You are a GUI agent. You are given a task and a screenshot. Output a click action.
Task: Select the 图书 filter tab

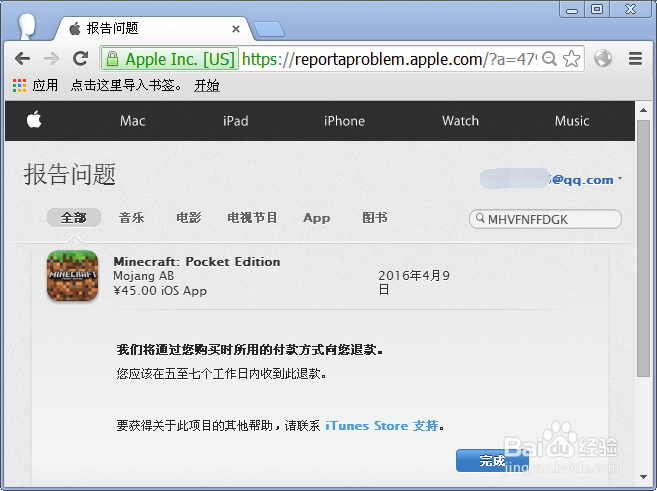click(375, 217)
